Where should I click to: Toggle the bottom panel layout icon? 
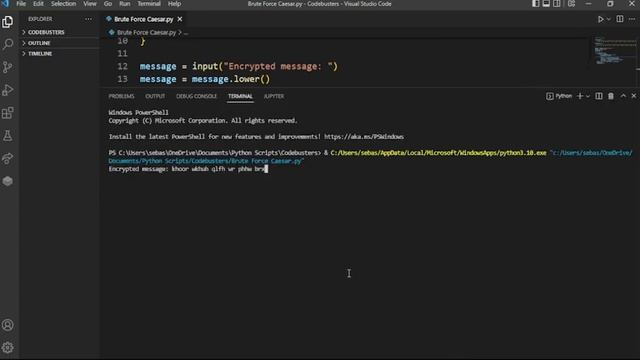click(x=546, y=4)
